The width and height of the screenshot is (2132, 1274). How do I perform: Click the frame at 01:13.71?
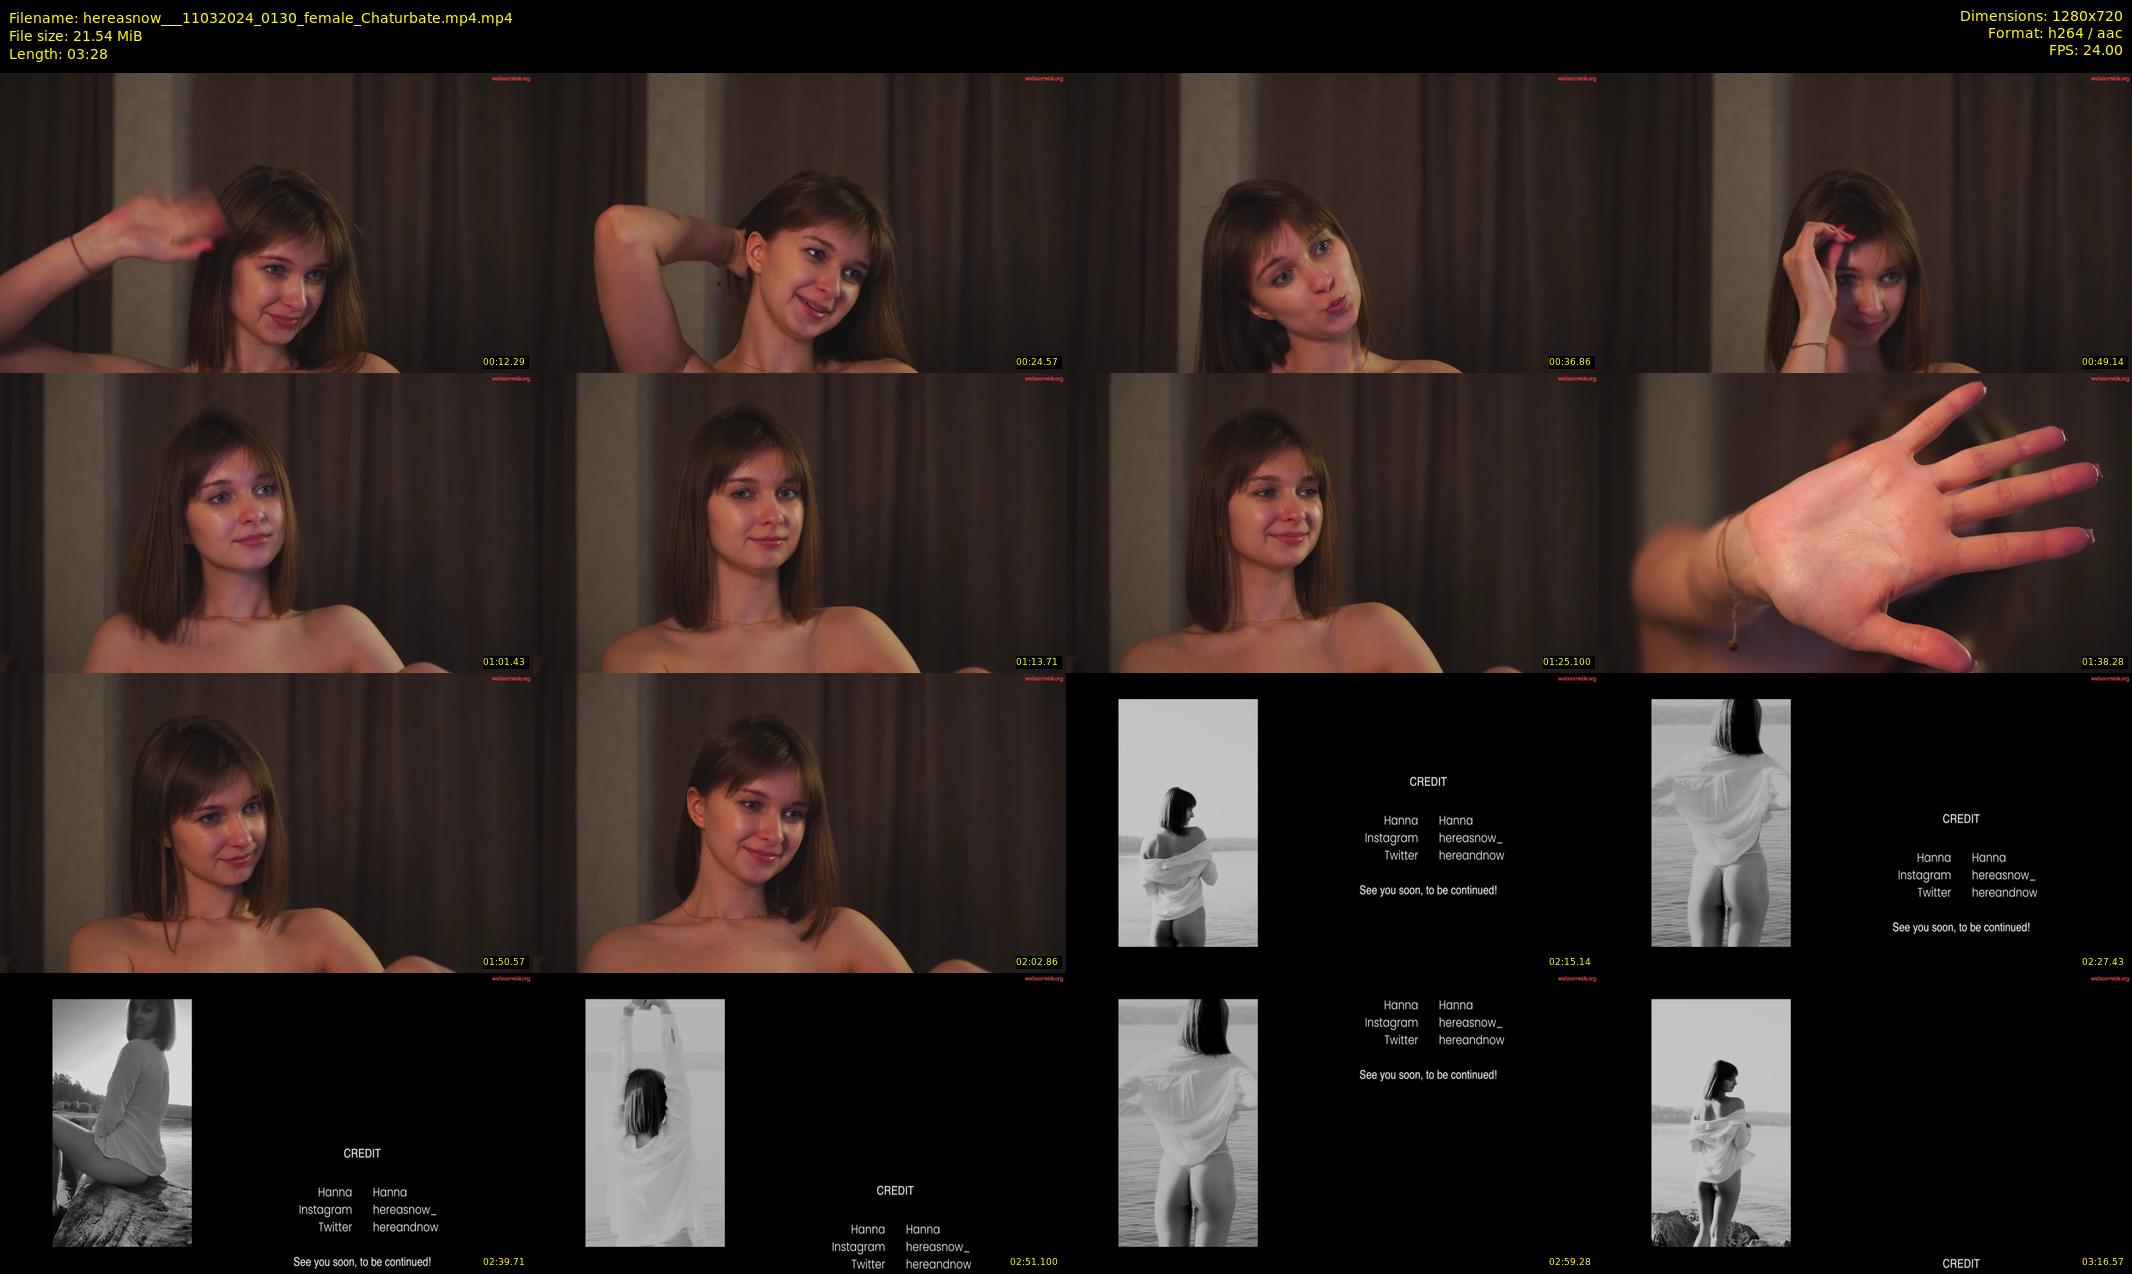tap(799, 522)
